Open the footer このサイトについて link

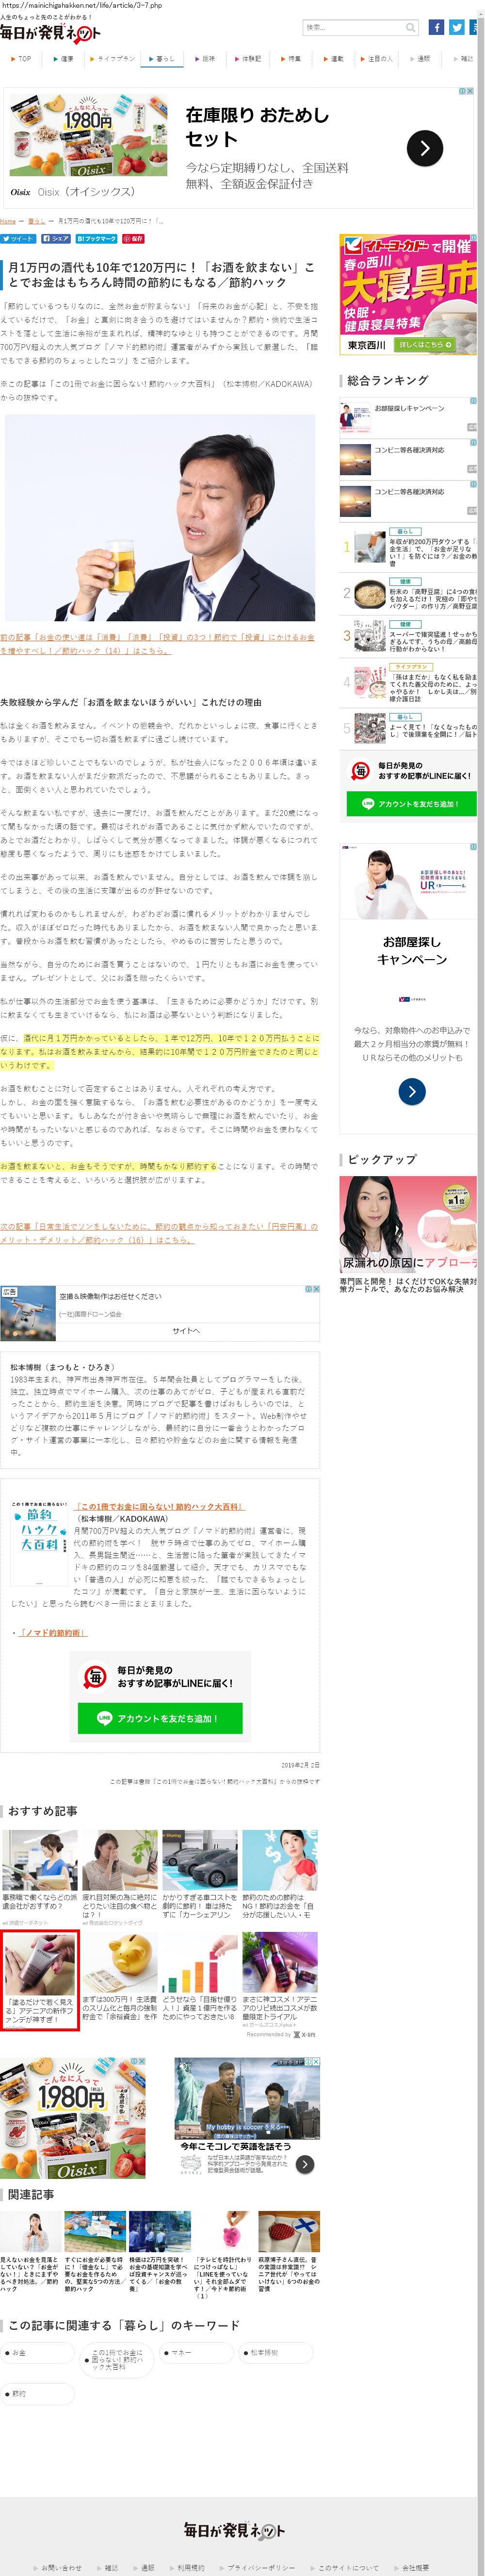348,2568
